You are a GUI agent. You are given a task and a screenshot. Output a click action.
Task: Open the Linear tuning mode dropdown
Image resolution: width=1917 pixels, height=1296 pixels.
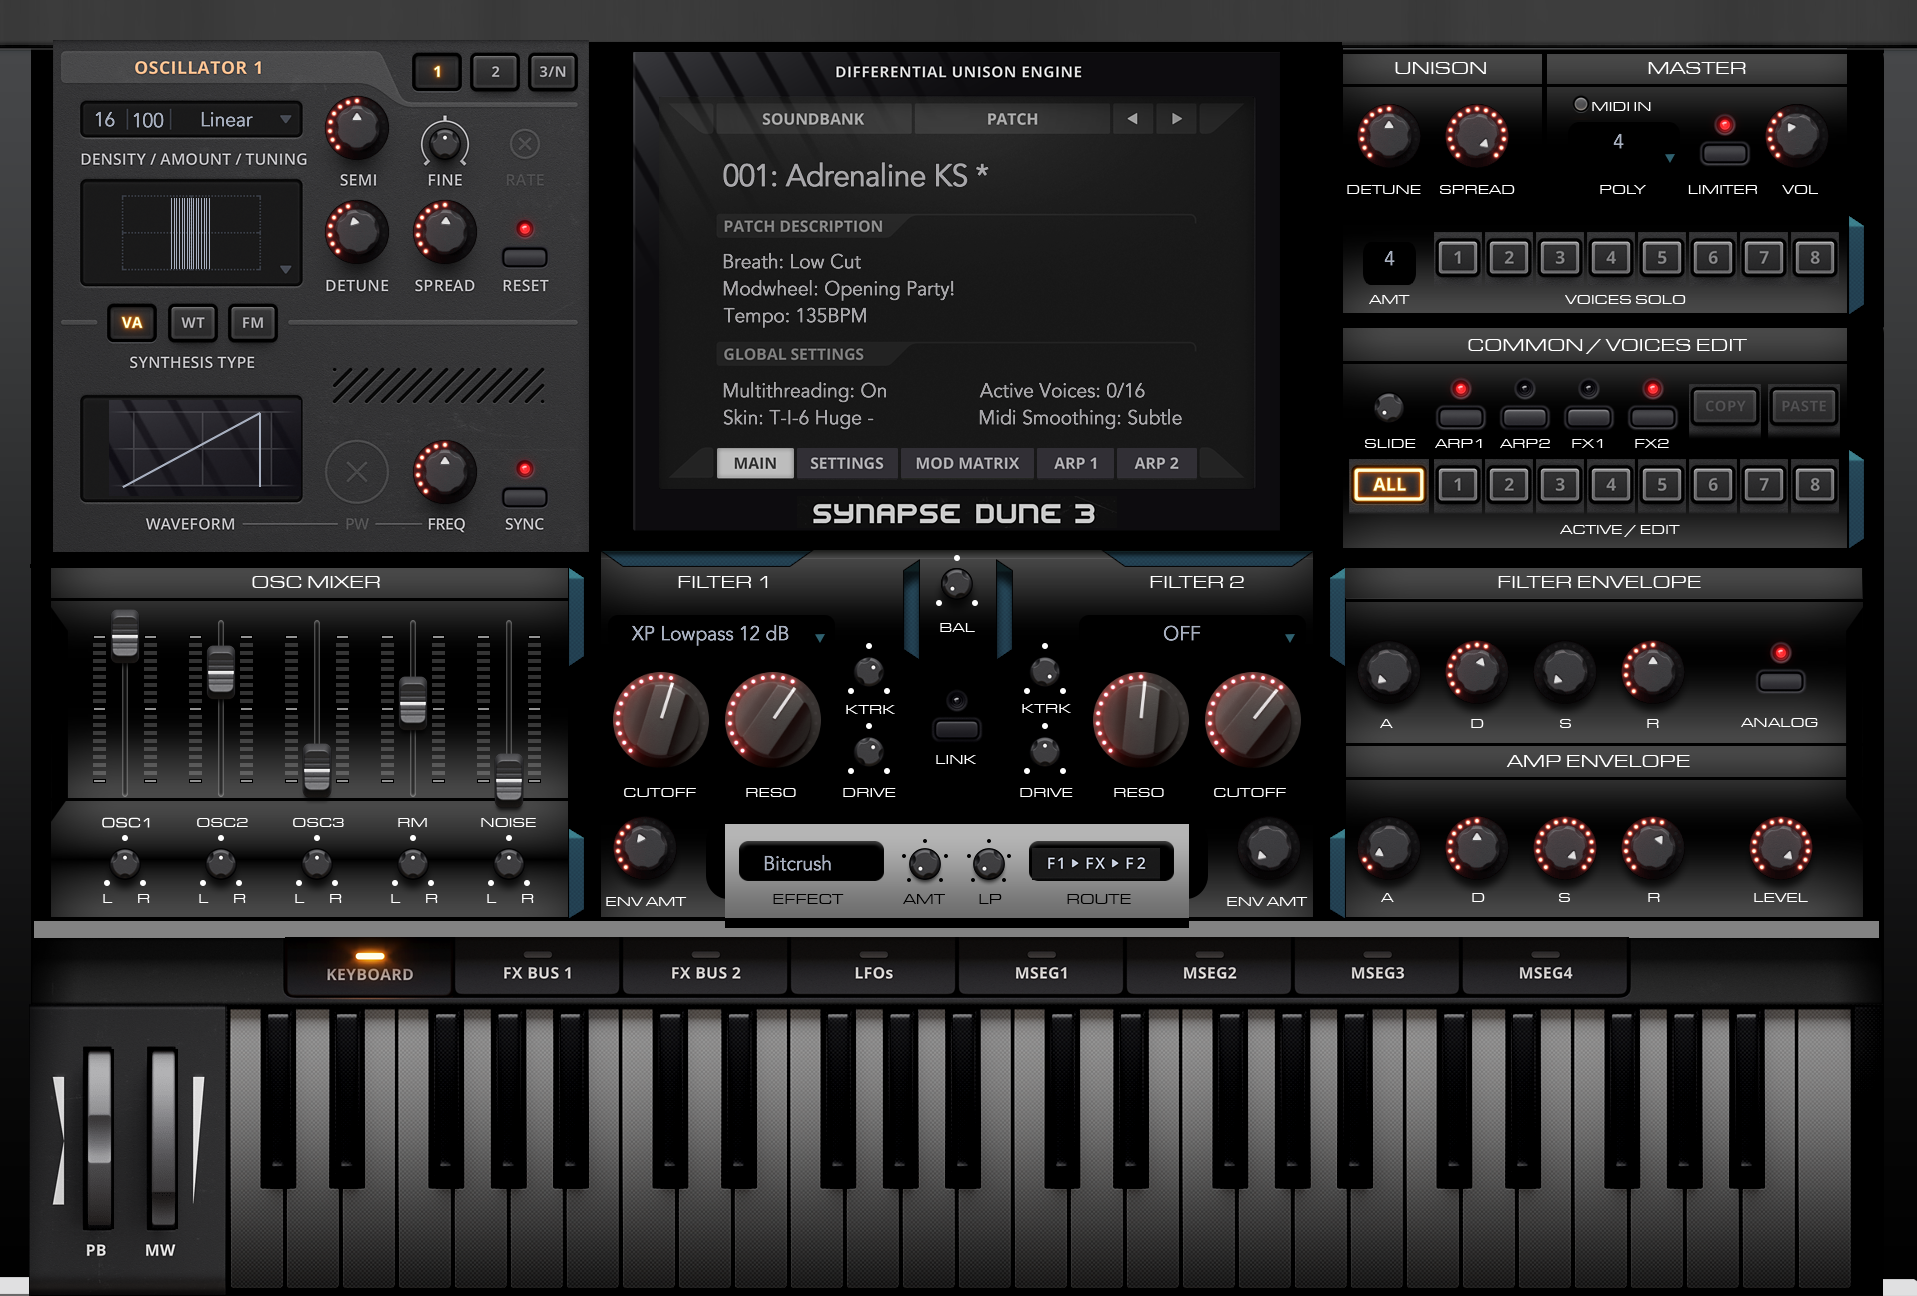click(244, 120)
